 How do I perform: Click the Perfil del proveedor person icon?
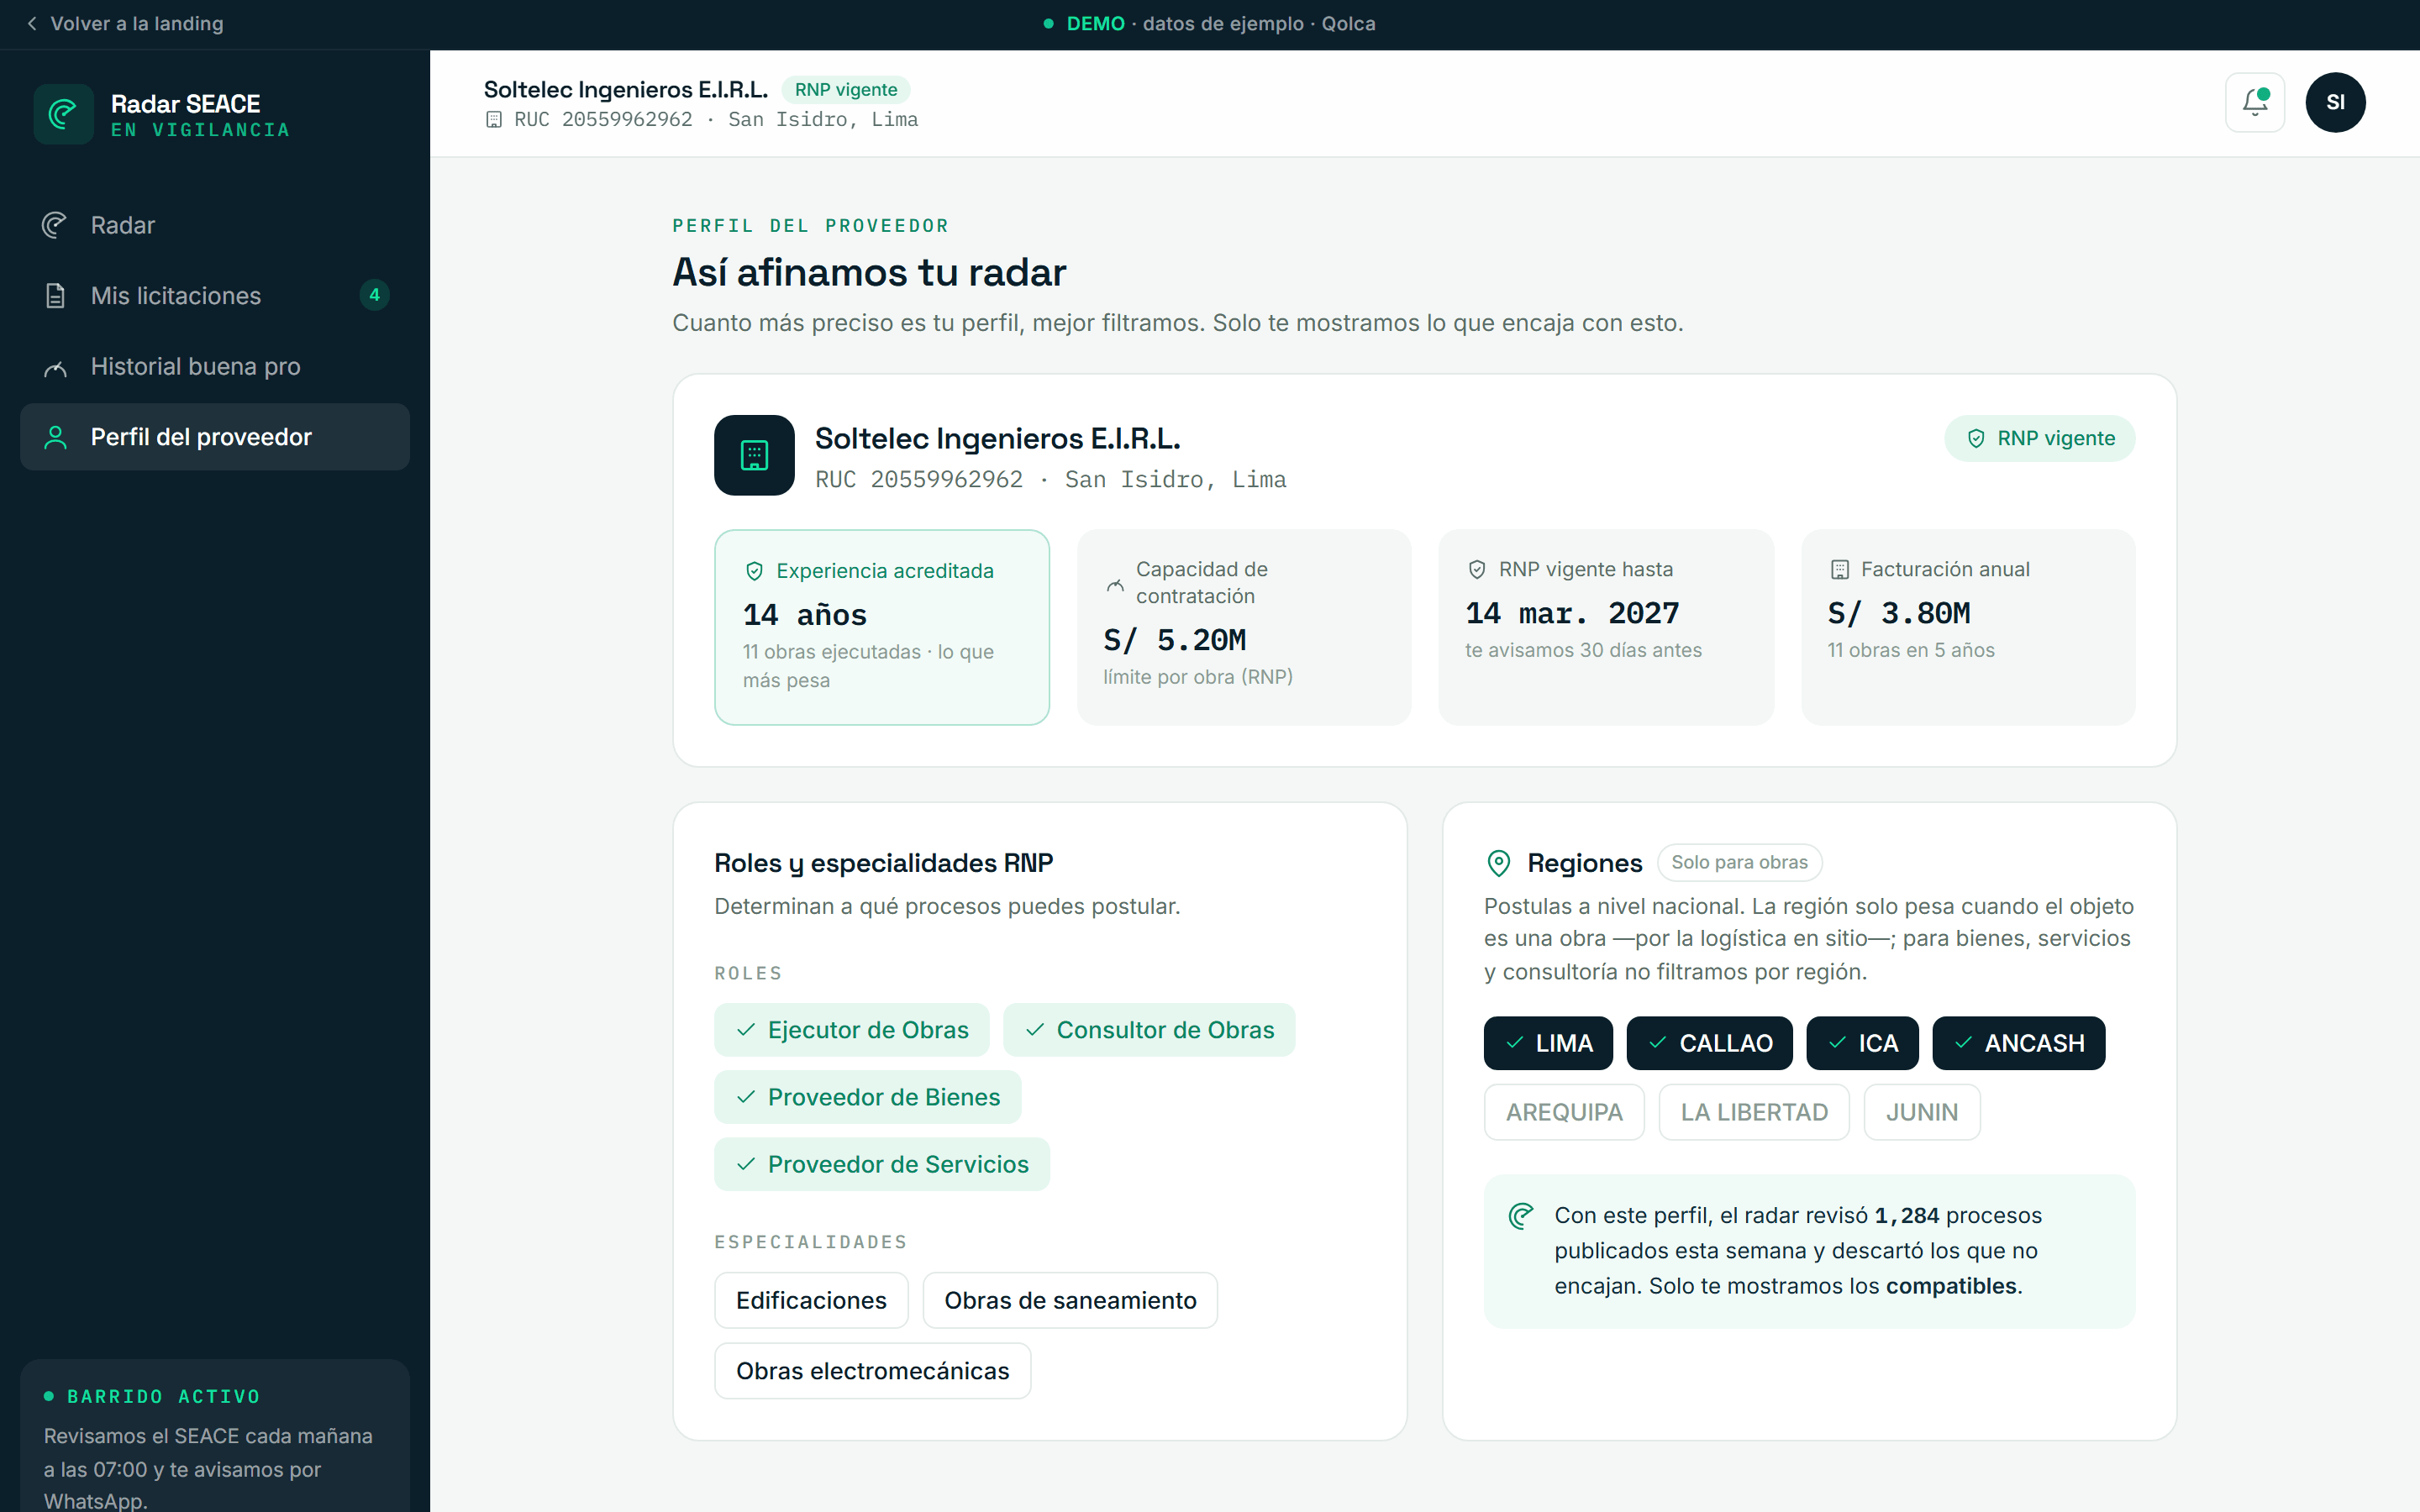tap(55, 437)
